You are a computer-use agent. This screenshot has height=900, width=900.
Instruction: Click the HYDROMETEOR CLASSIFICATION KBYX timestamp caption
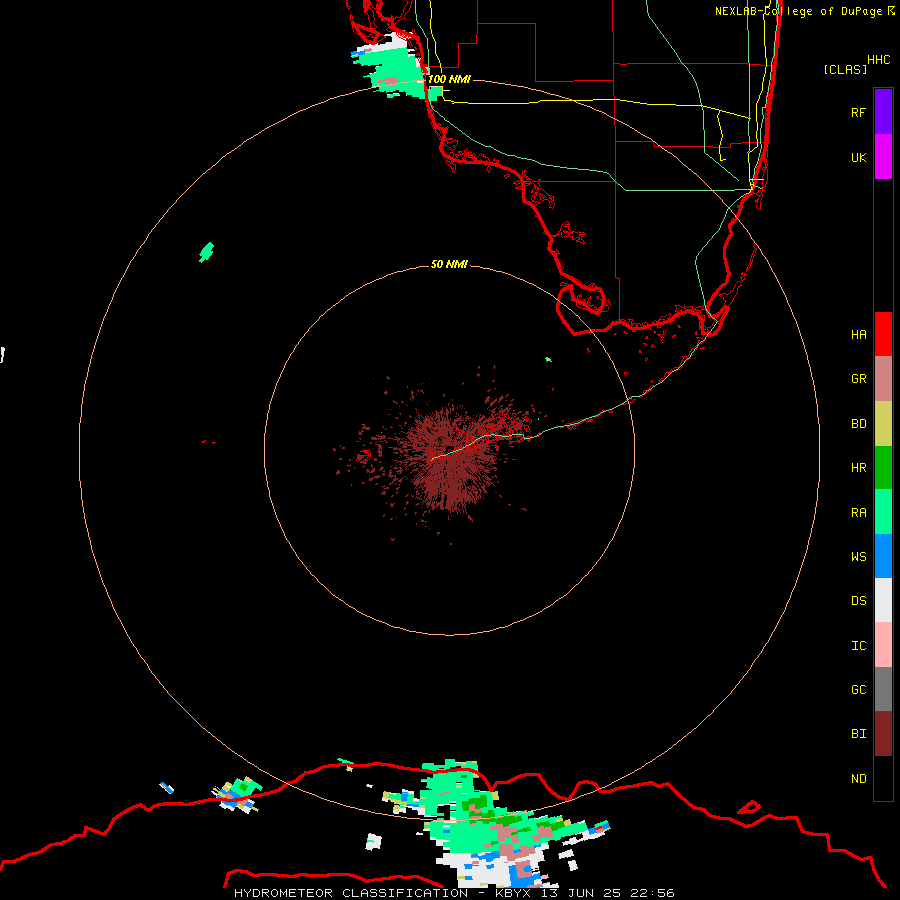tap(454, 893)
